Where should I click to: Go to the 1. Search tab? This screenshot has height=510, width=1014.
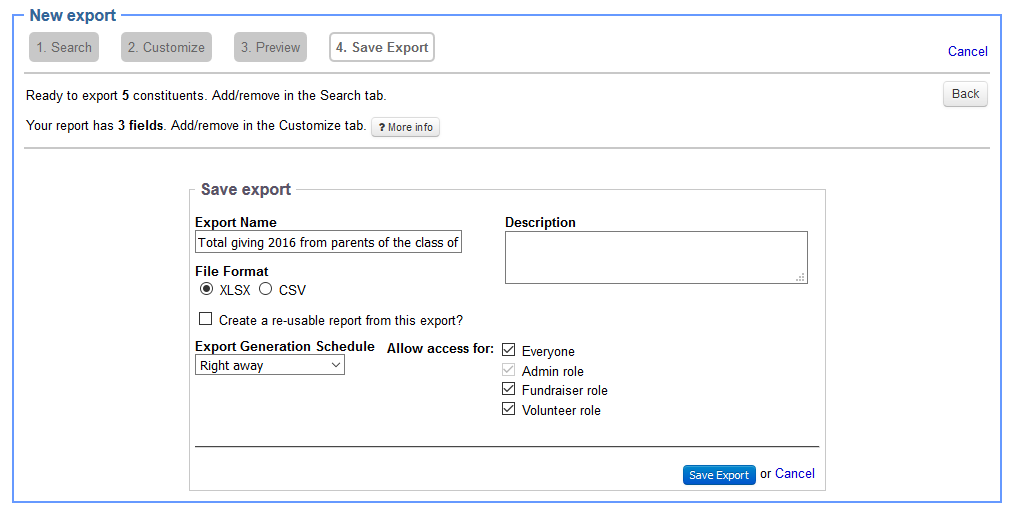64,47
